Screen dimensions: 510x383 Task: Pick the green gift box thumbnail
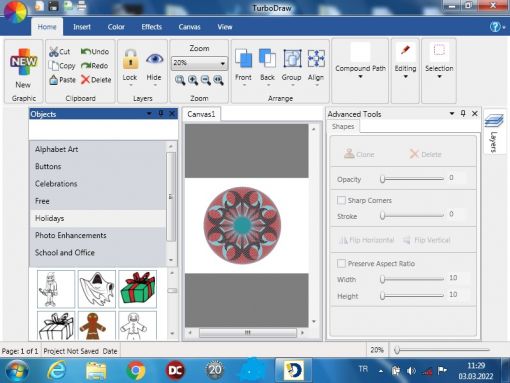pyautogui.click(x=138, y=288)
